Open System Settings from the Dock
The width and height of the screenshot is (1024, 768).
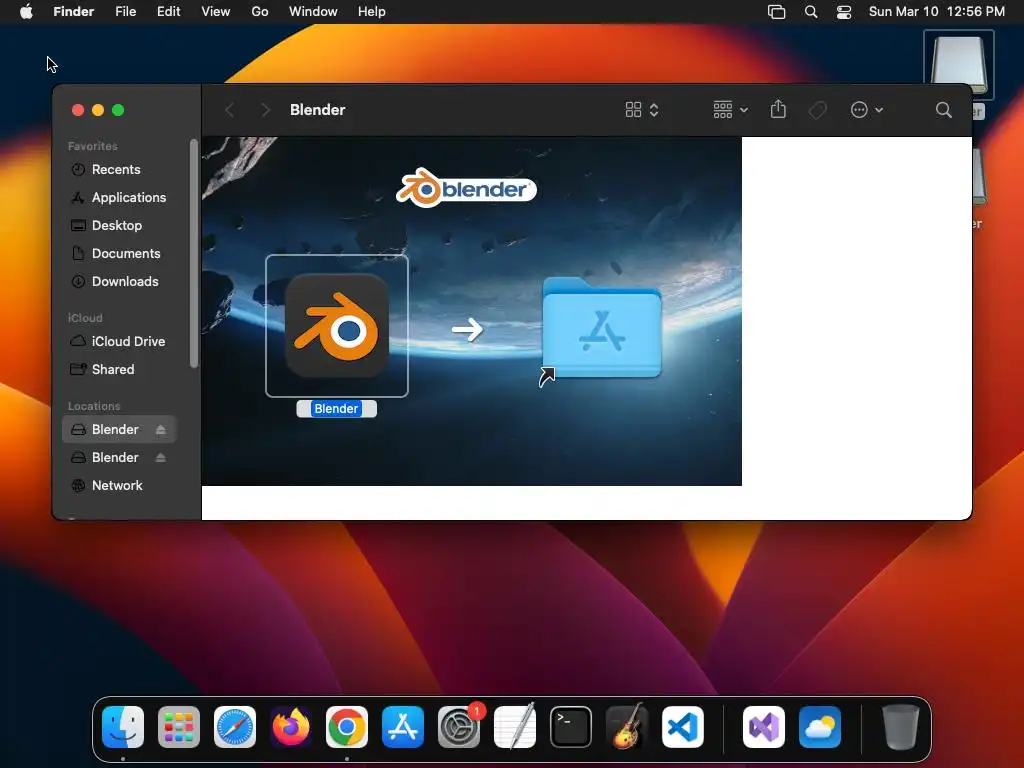(x=459, y=727)
